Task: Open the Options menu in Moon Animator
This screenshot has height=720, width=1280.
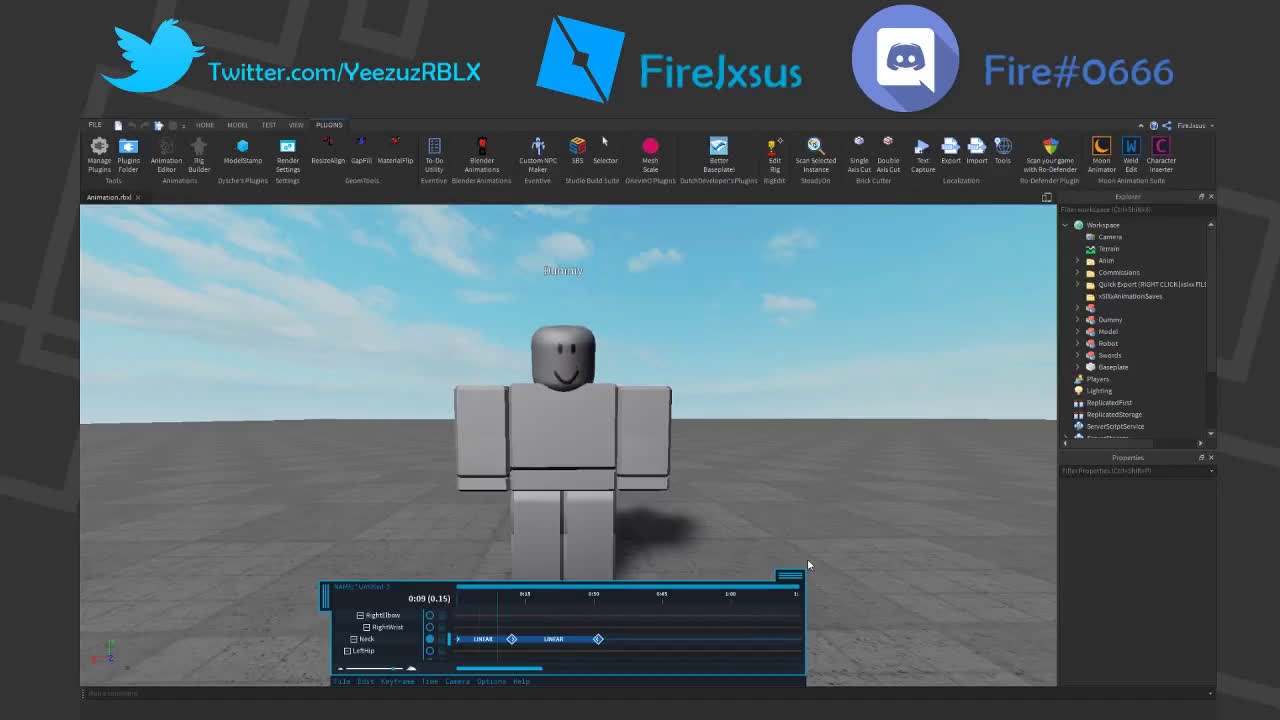Action: 491,681
